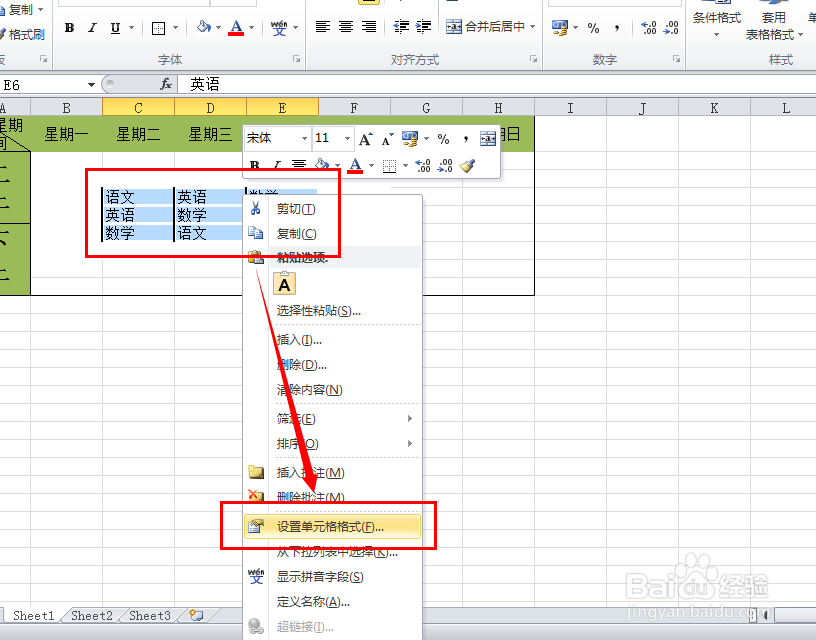The image size is (816, 640).
Task: Click the mini toolbar font color A
Action: (355, 165)
